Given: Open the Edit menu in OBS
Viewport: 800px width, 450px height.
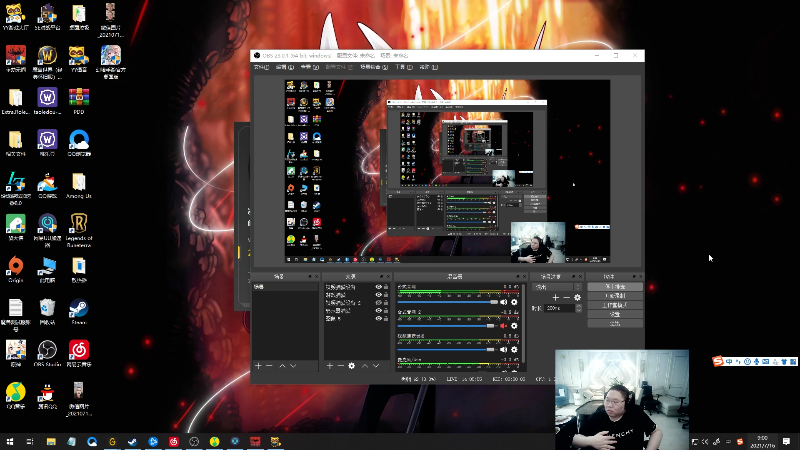Looking at the screenshot, I should [285, 67].
